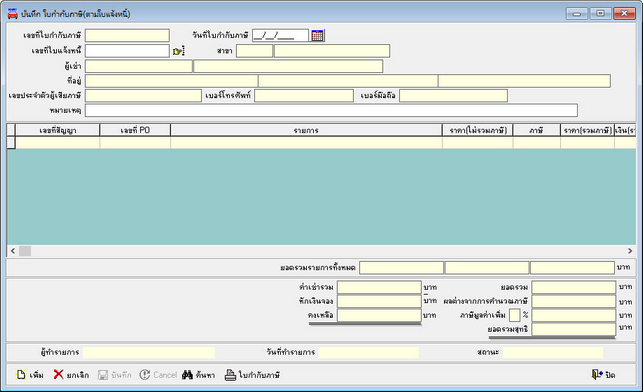Click the ราคา(รวมภาษี) column header
Viewport: 643px width, 392px height.
(587, 130)
